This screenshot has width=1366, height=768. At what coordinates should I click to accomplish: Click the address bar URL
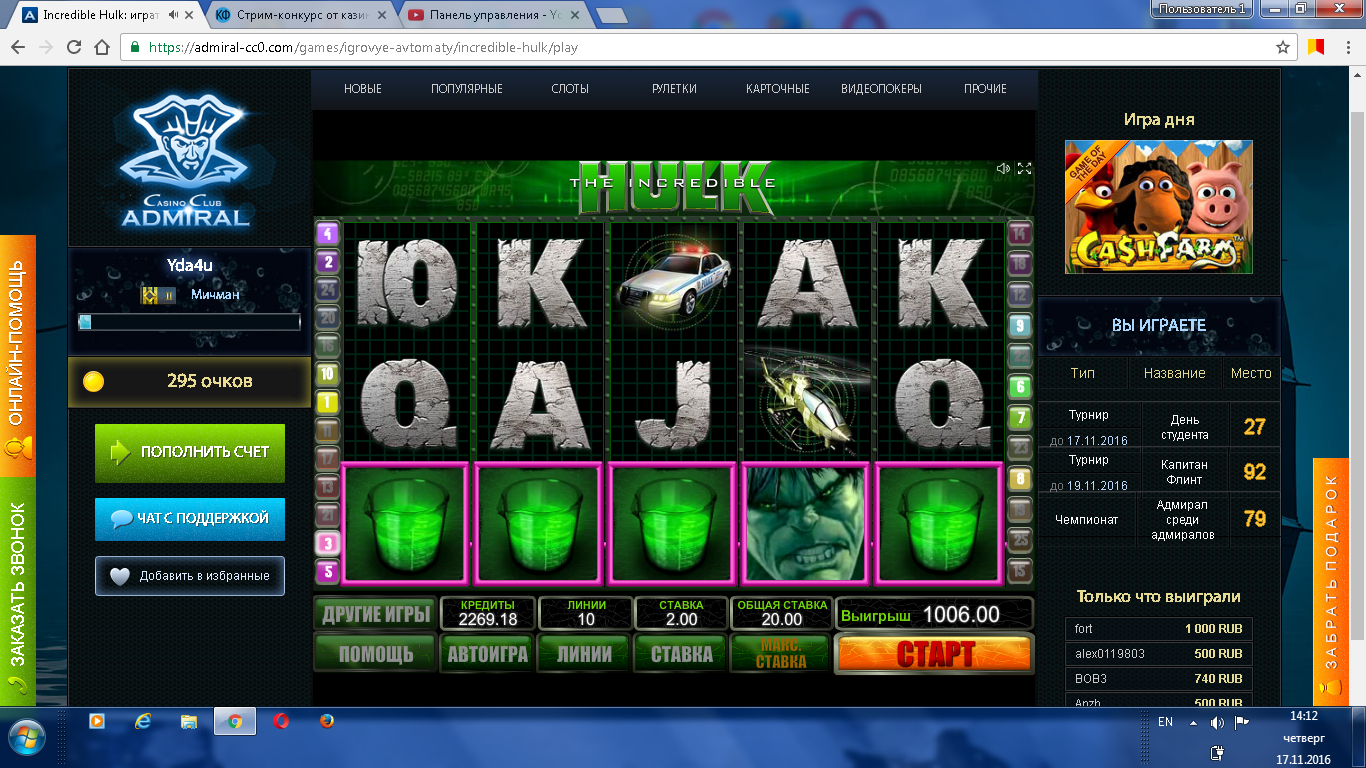tap(363, 47)
